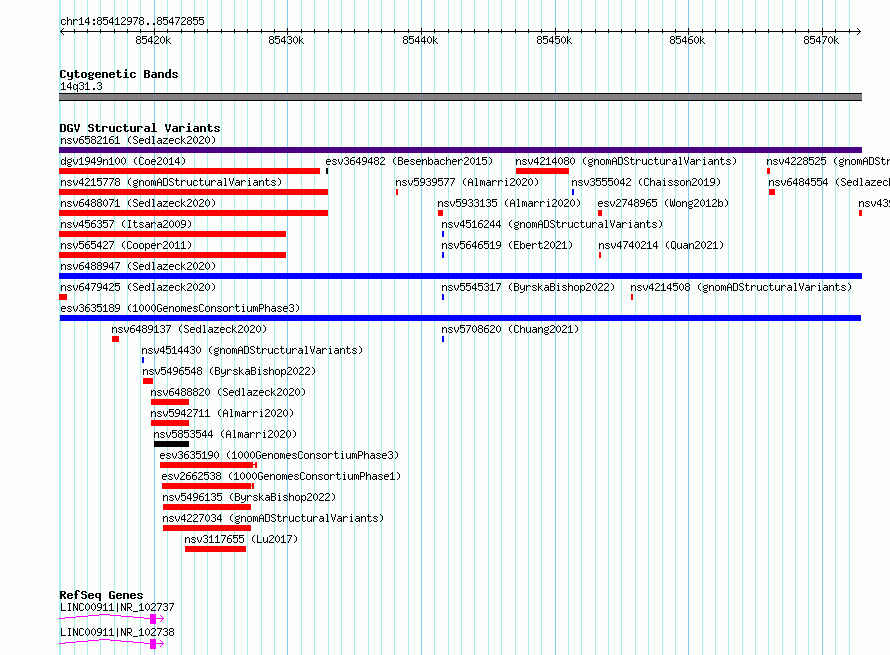This screenshot has height=655, width=890.
Task: Click nsv6488071 (Sedlazeck2020) label
Action: pos(138,203)
